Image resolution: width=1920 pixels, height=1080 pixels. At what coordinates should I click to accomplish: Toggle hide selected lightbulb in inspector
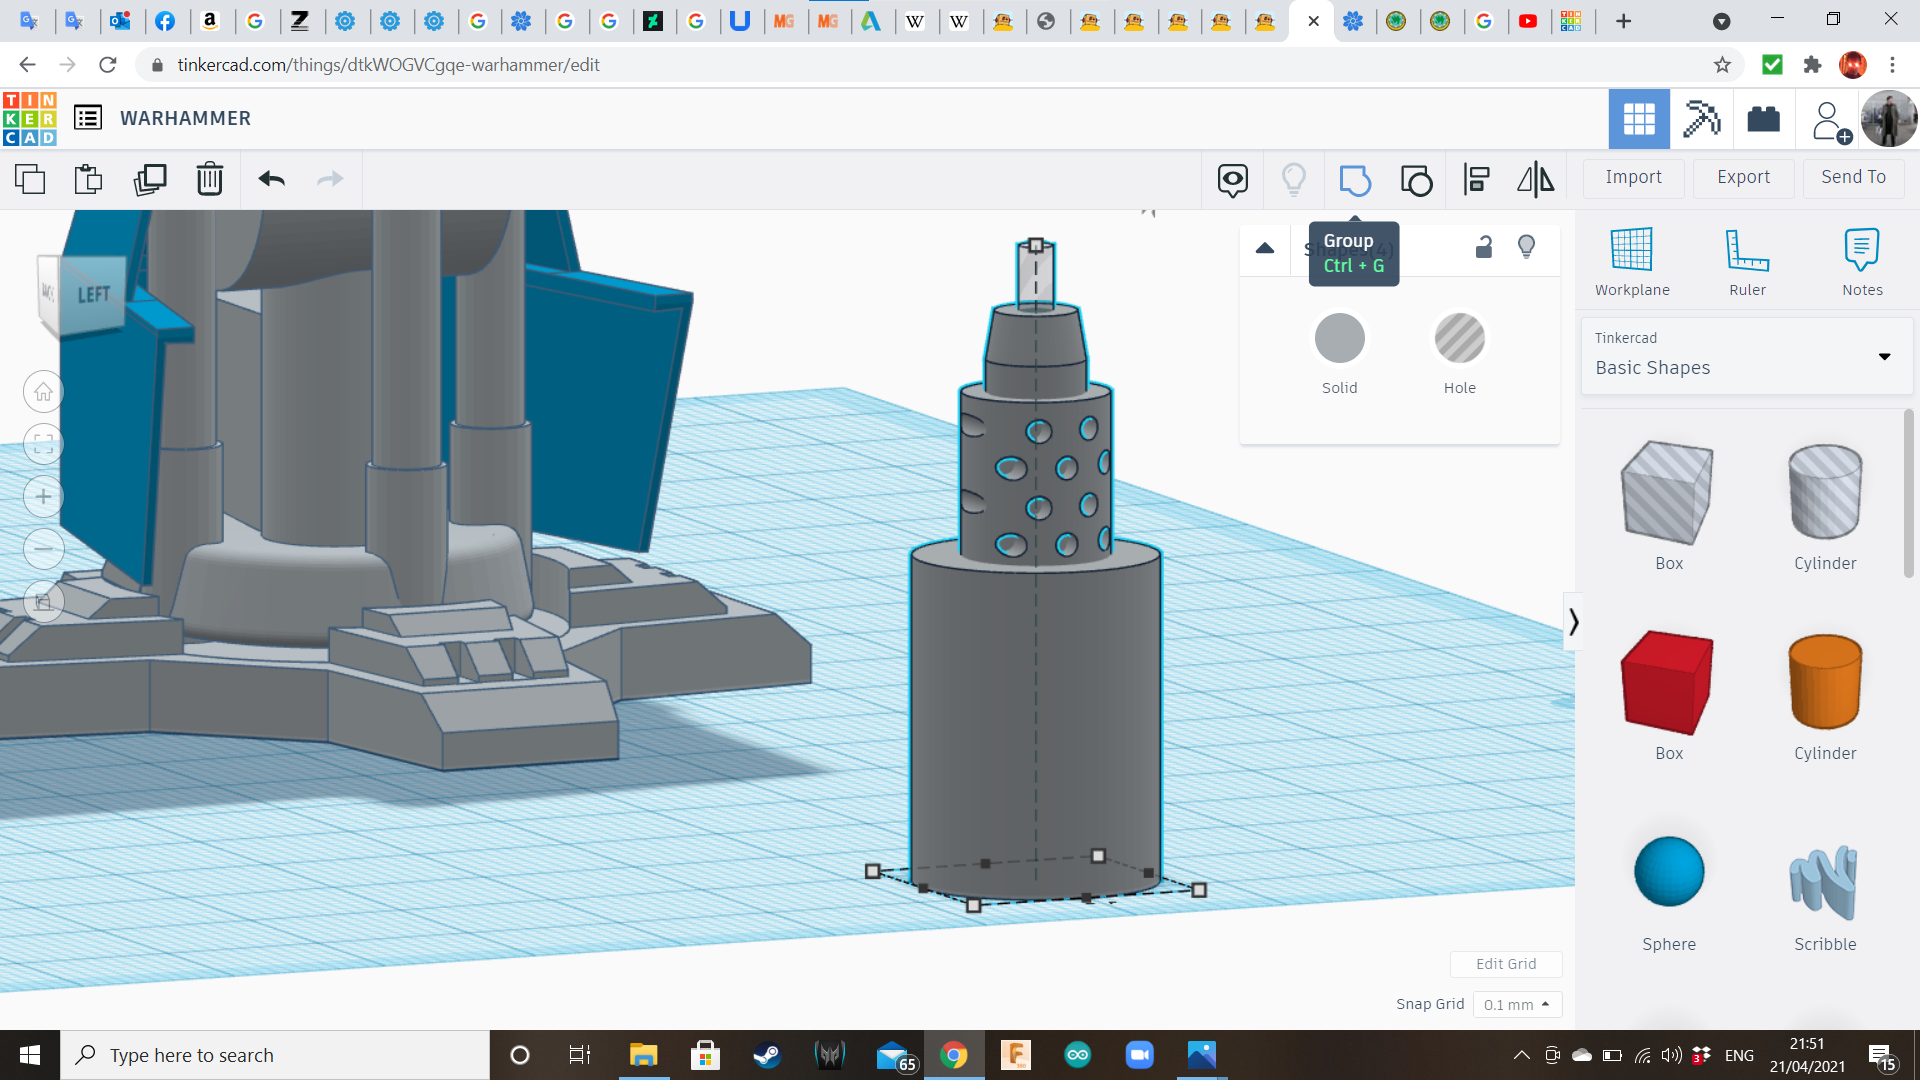1526,247
